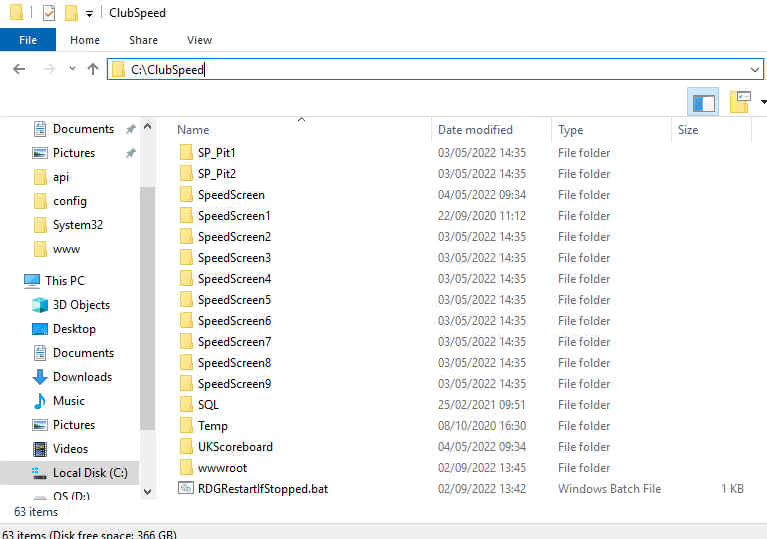Click the New folder quick access icon
The width and height of the screenshot is (767, 539).
tap(71, 13)
